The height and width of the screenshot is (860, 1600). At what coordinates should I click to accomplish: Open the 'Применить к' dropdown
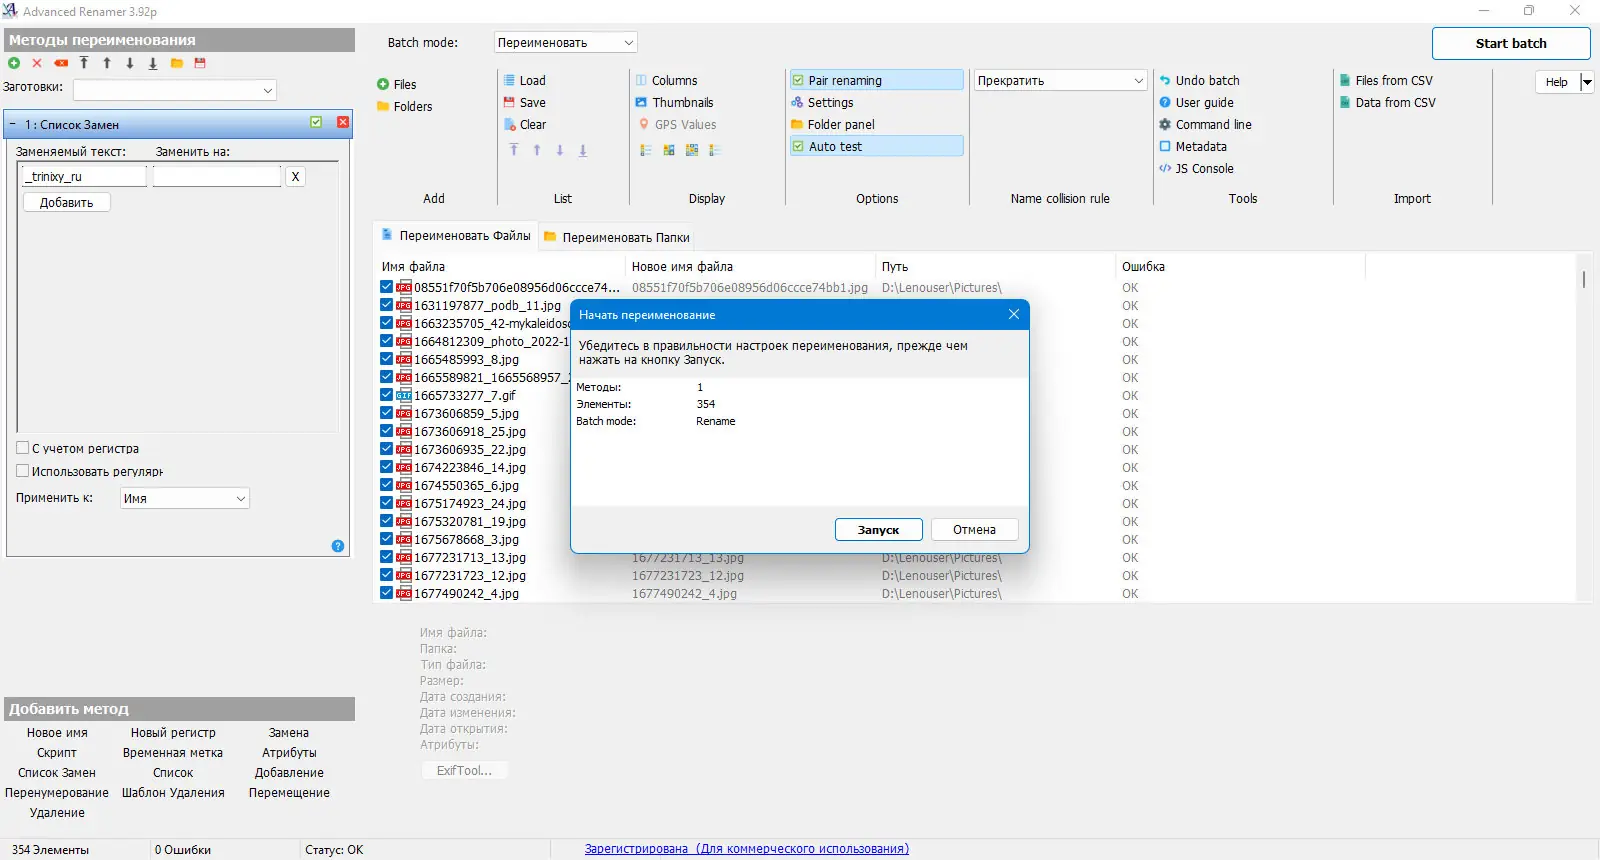point(185,498)
